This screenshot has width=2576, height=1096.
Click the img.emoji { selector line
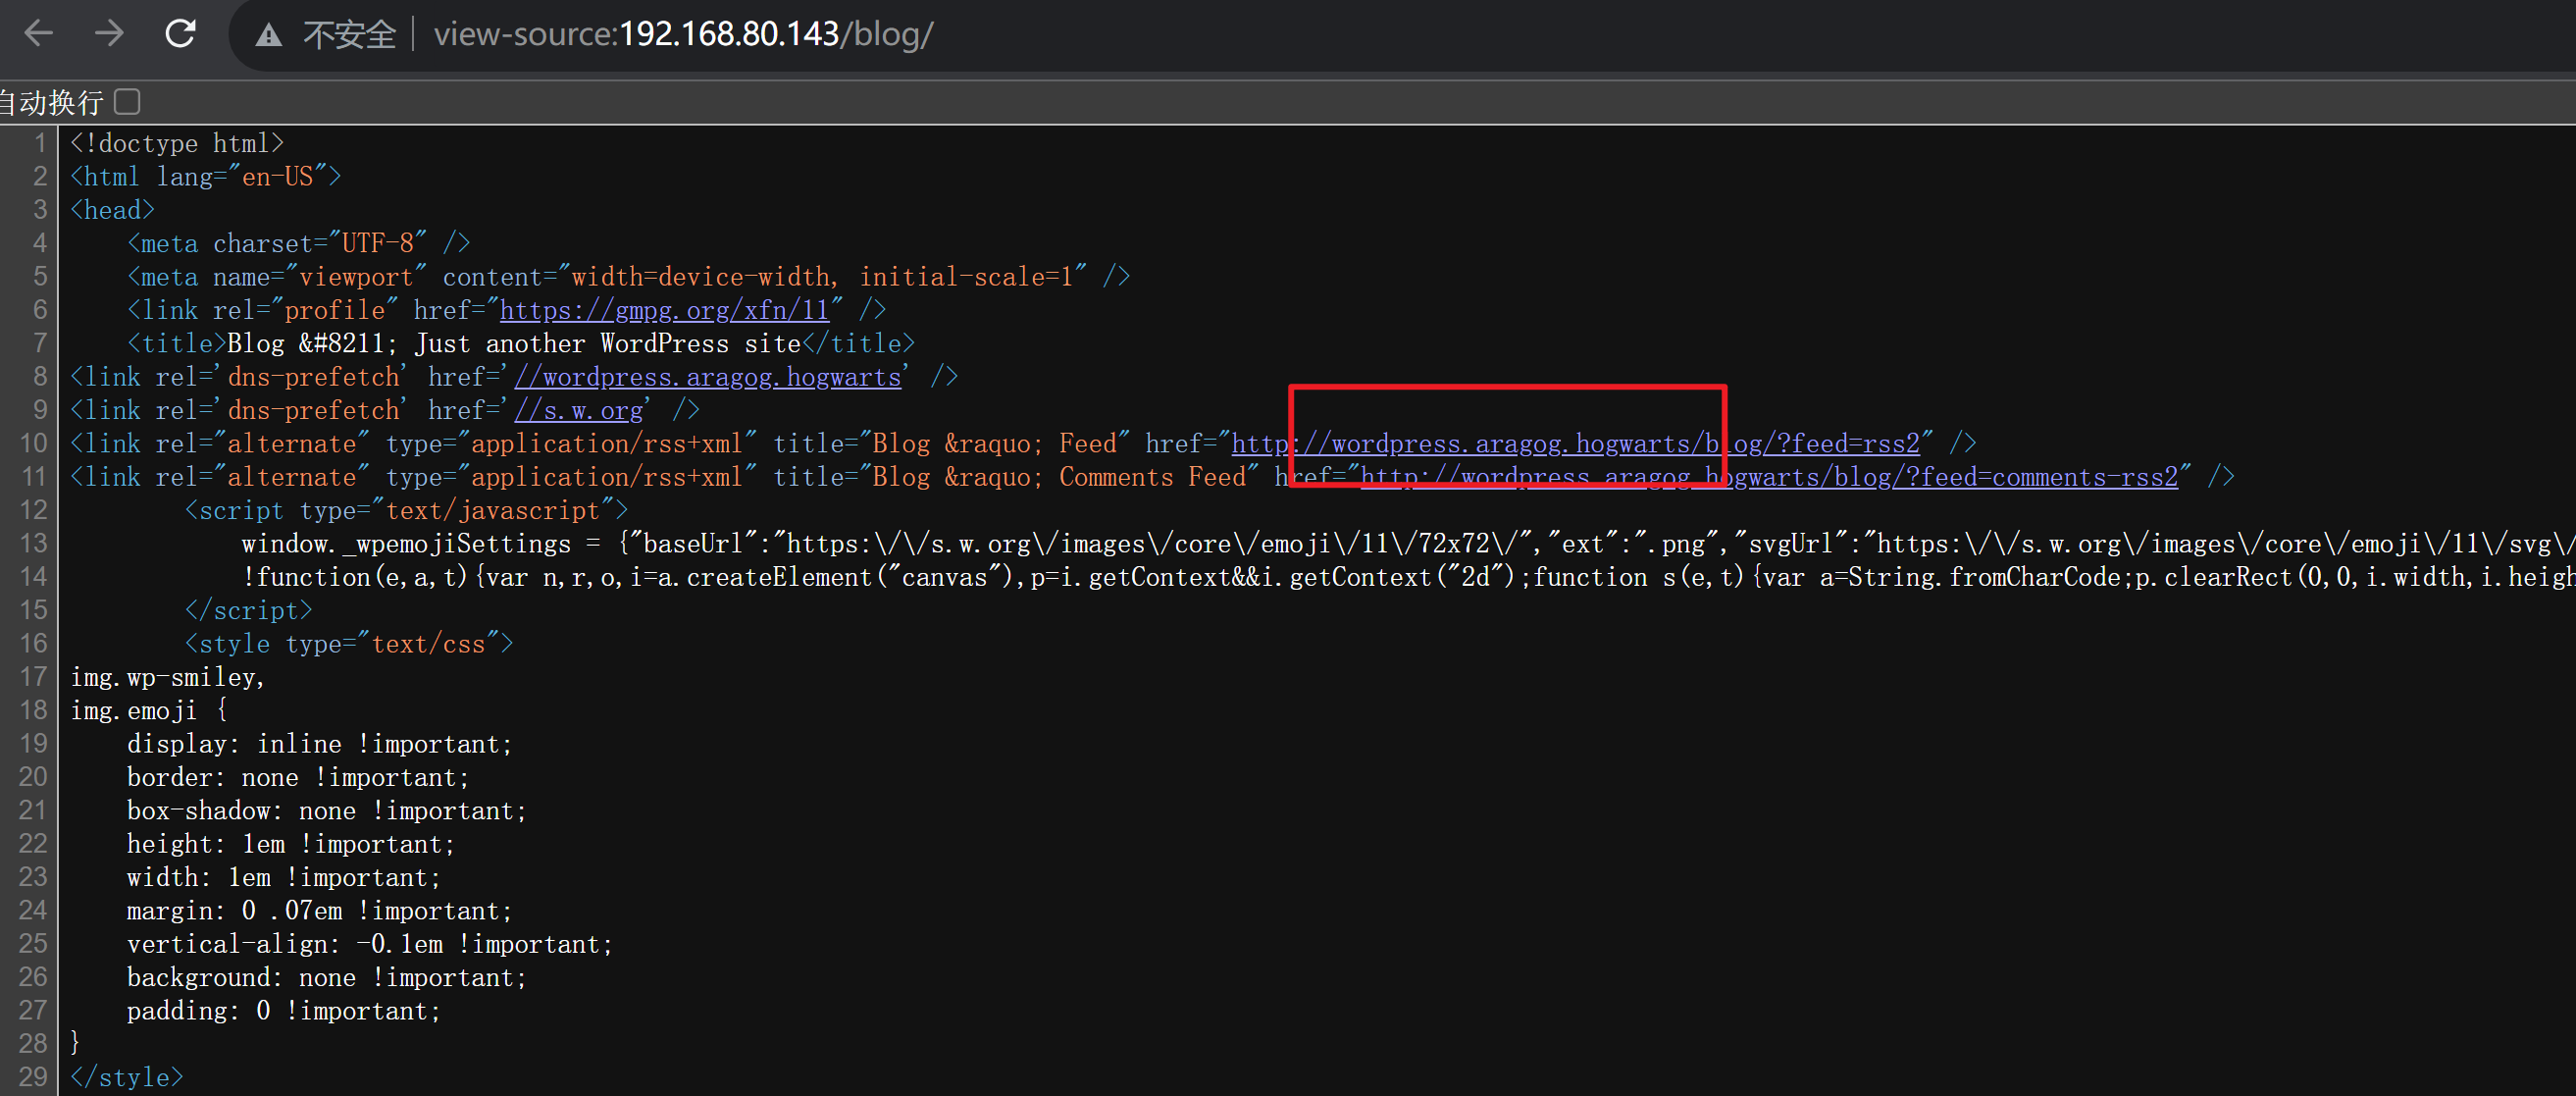click(149, 710)
